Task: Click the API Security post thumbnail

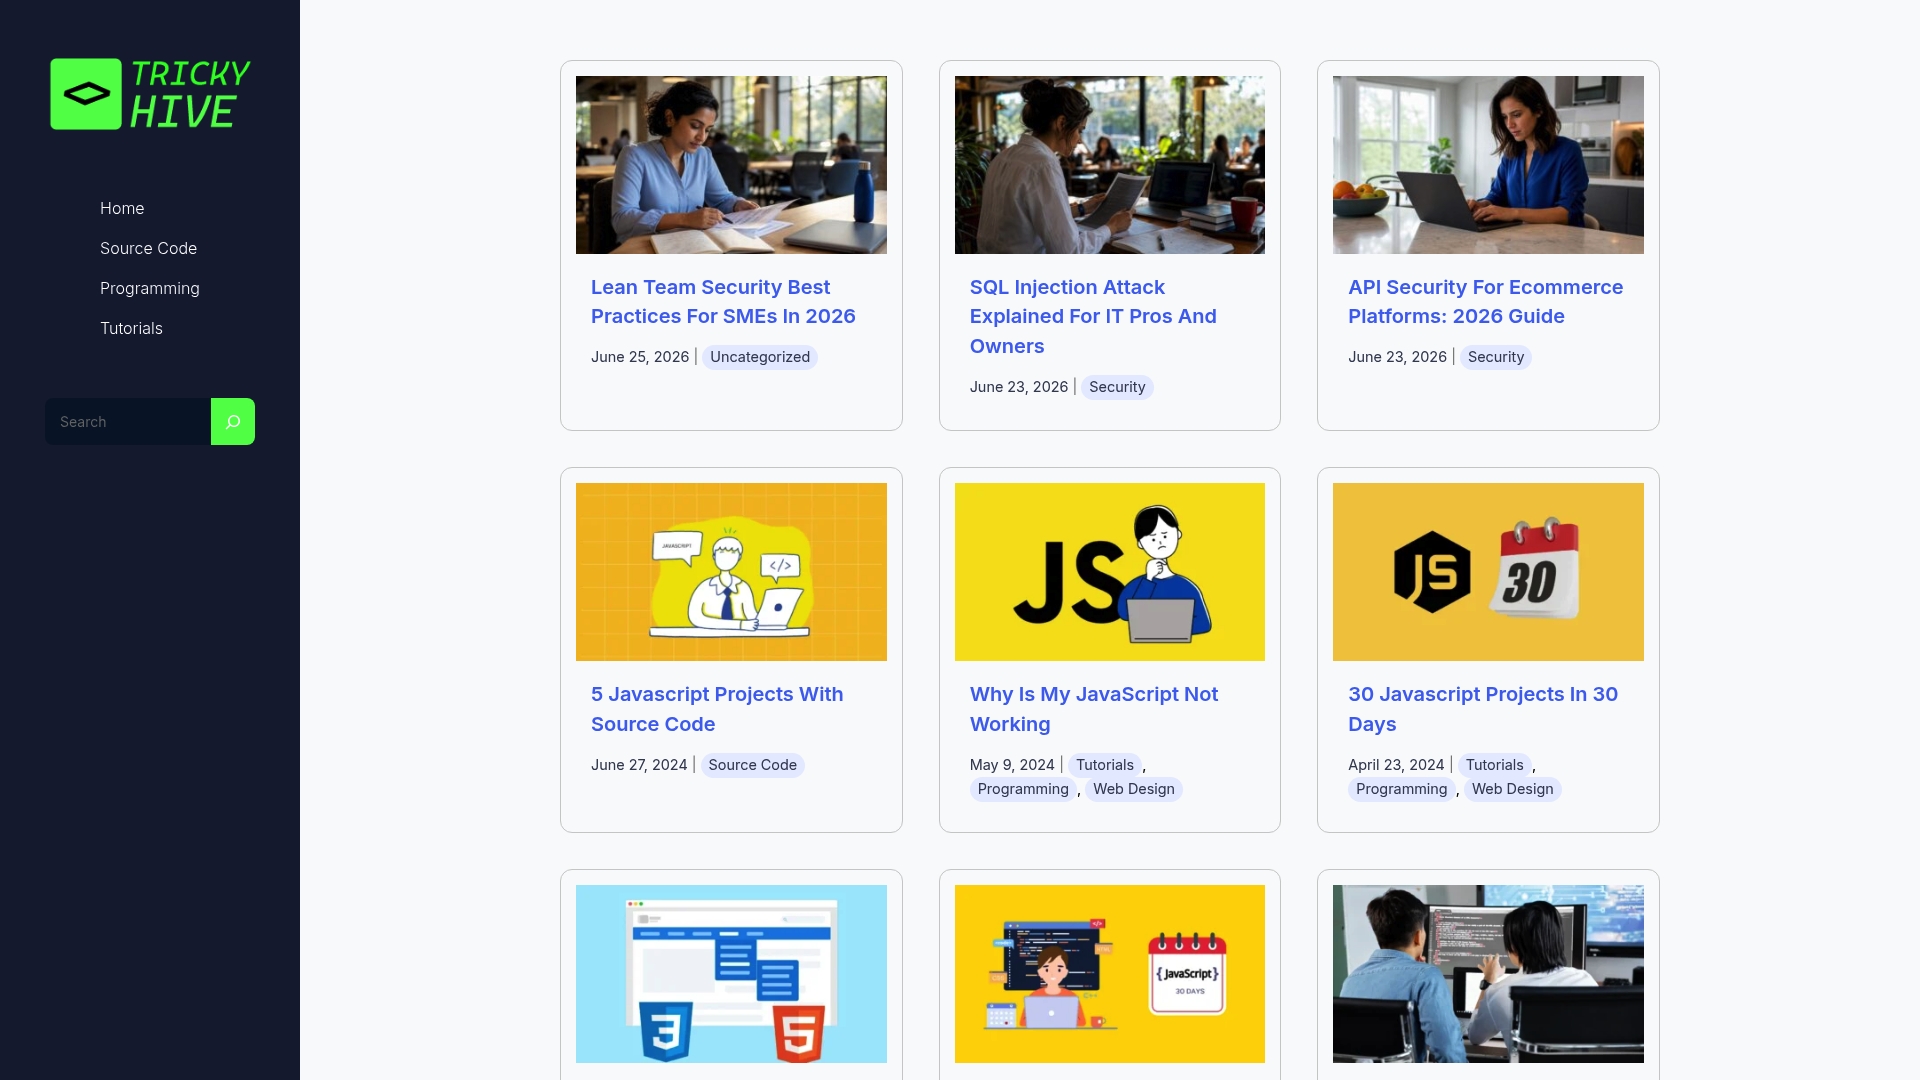Action: point(1488,165)
